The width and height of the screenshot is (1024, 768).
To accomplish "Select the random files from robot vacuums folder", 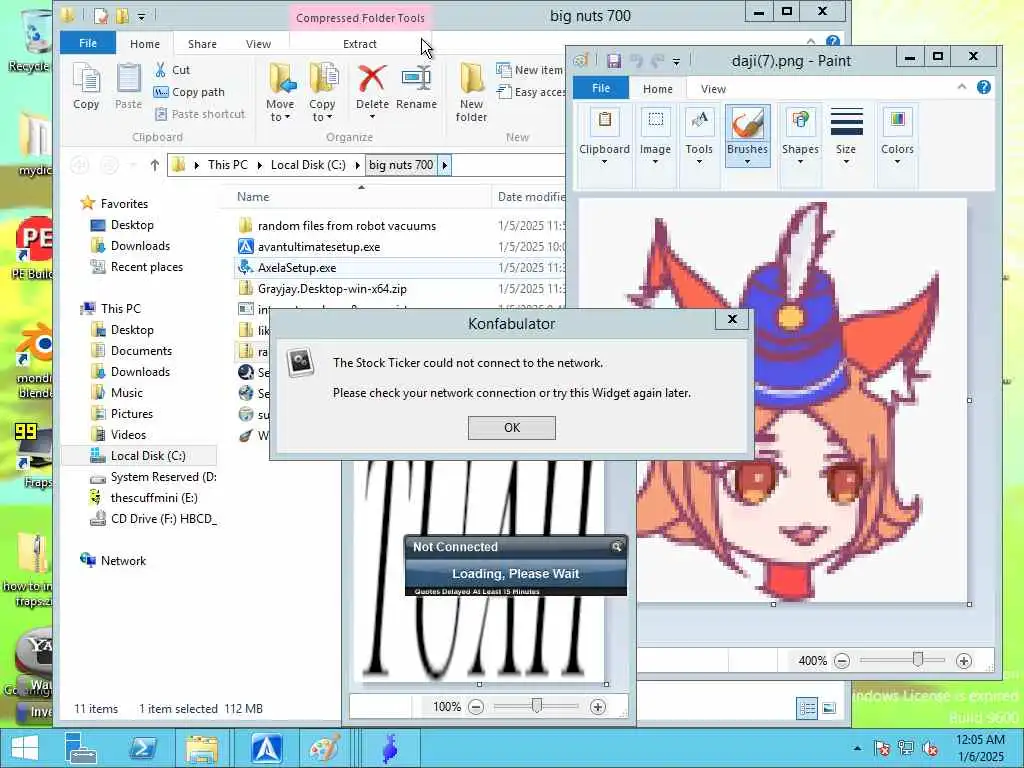I will click(x=346, y=226).
